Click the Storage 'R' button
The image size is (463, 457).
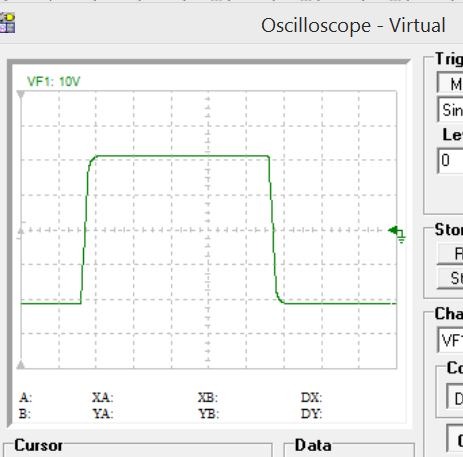tap(450, 254)
